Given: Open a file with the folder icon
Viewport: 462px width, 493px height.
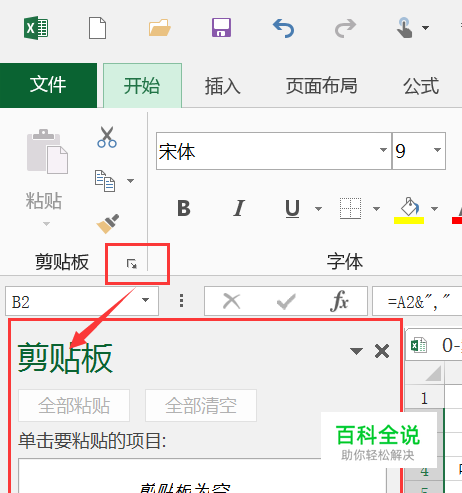Looking at the screenshot, I should pyautogui.click(x=159, y=28).
